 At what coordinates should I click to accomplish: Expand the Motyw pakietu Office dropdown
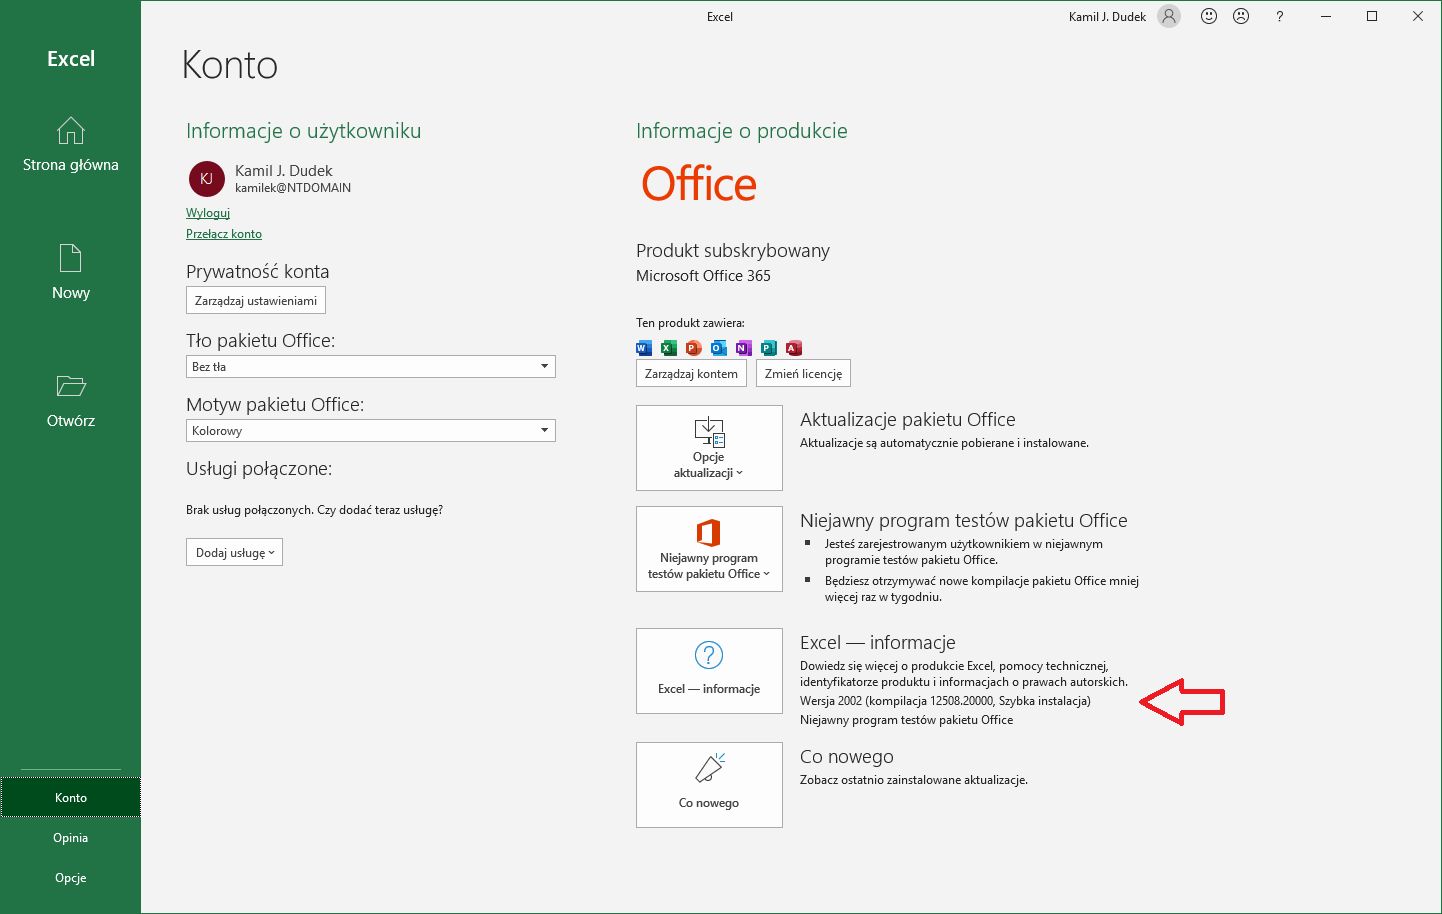click(x=543, y=430)
